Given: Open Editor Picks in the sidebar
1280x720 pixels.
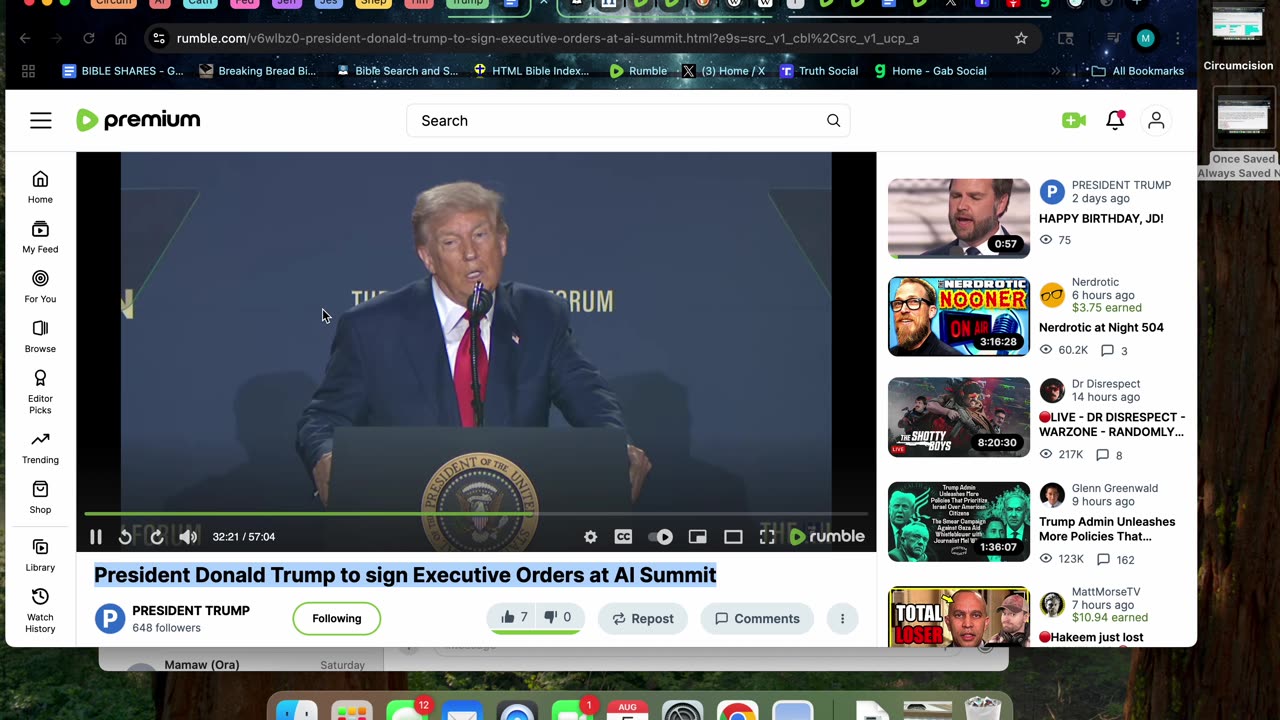Looking at the screenshot, I should (x=40, y=392).
